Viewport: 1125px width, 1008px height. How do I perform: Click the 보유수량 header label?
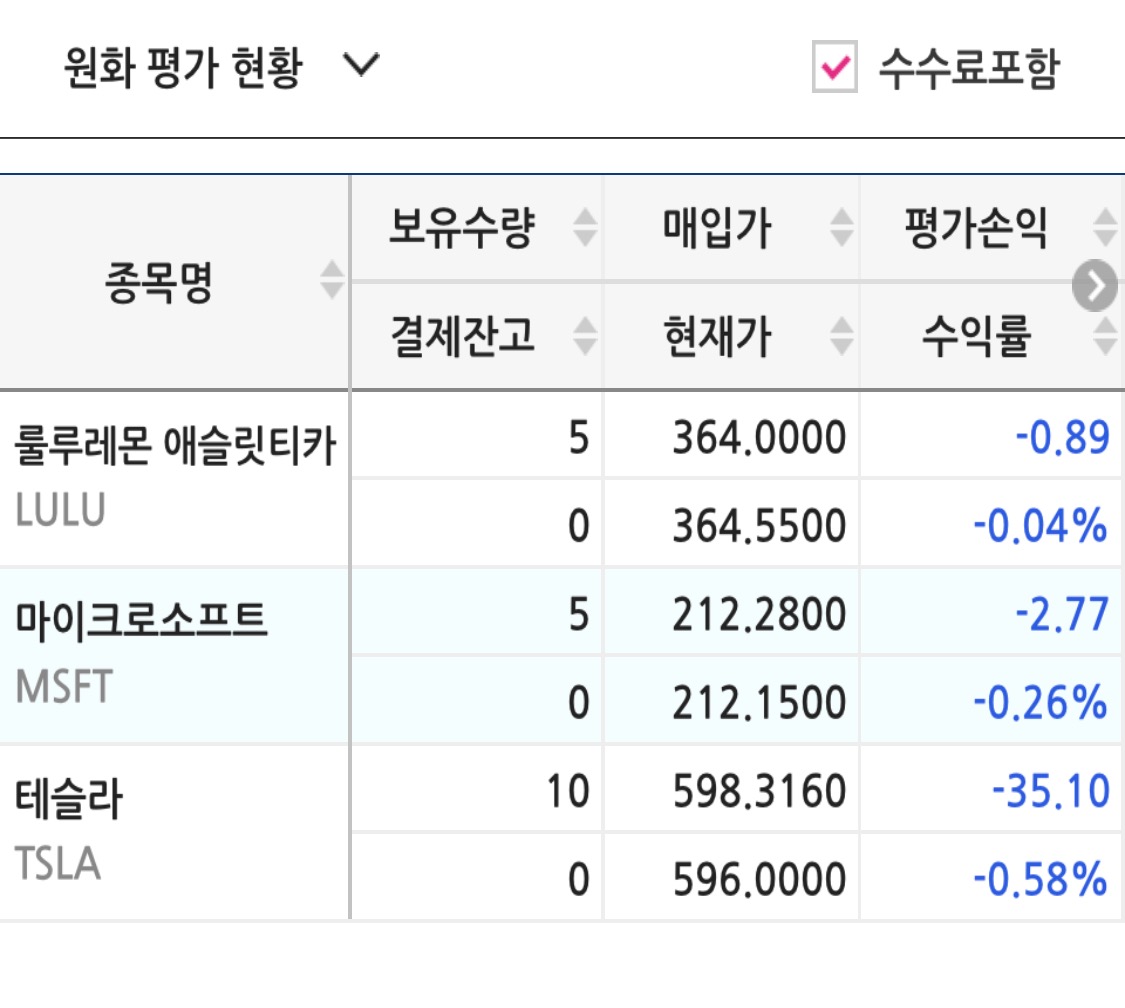tap(461, 227)
